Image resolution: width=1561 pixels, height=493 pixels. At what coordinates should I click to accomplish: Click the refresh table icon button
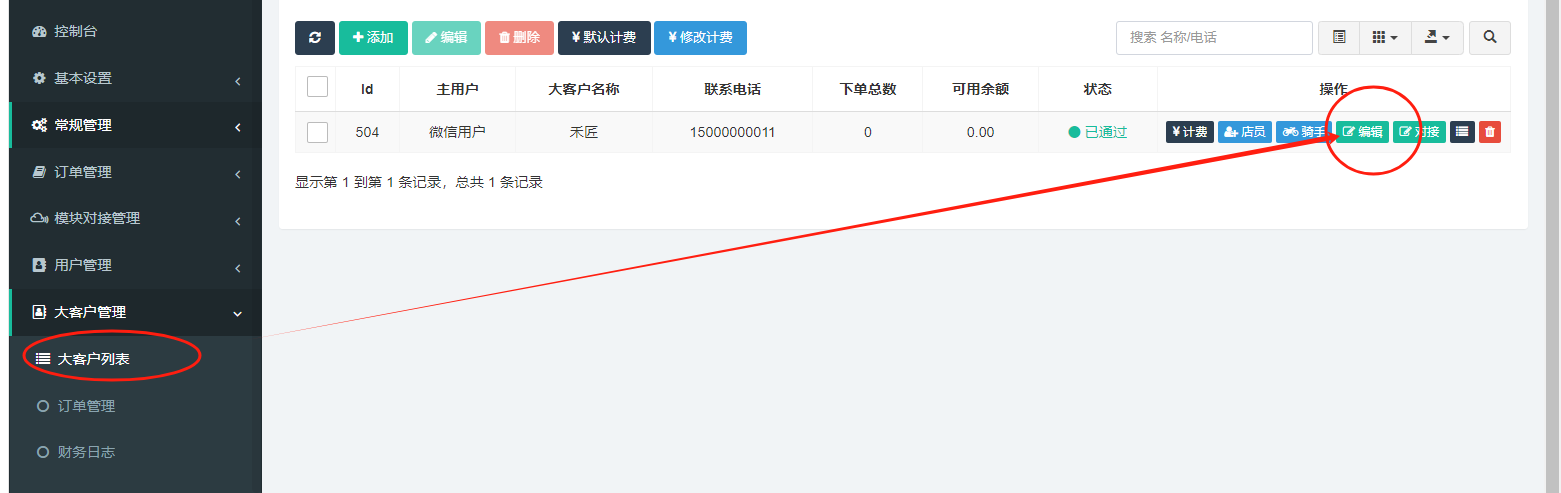click(315, 38)
